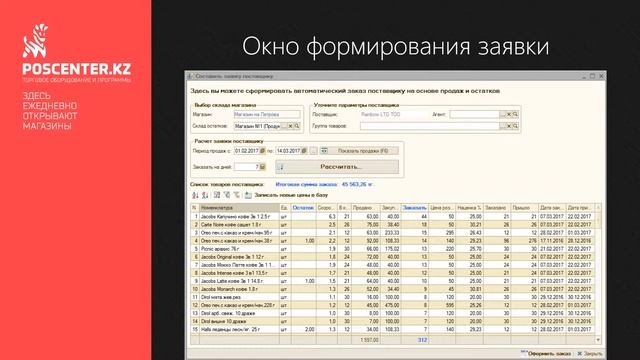Viewport: 640px width, 360px height.
Task: Click the Итоговая сумма заказа 45 563,26 text
Action: (x=324, y=184)
